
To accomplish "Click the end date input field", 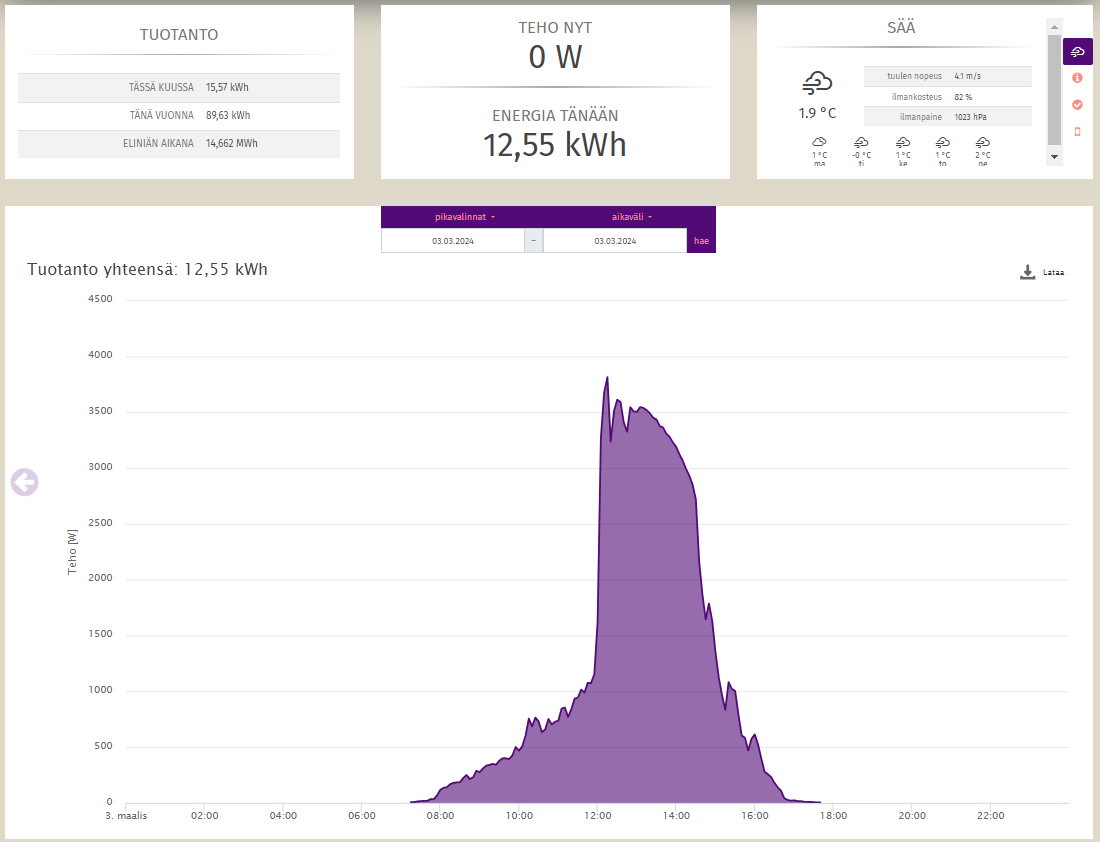I will click(x=614, y=241).
